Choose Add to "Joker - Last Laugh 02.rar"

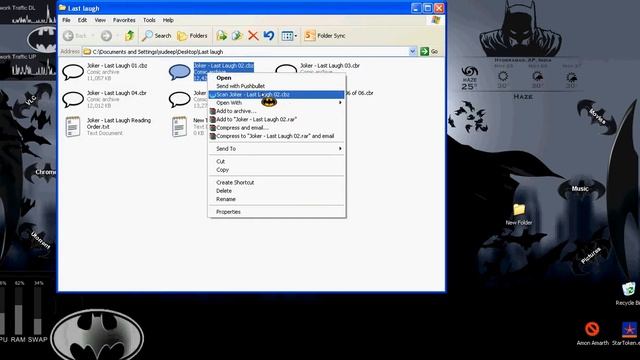(x=277, y=120)
